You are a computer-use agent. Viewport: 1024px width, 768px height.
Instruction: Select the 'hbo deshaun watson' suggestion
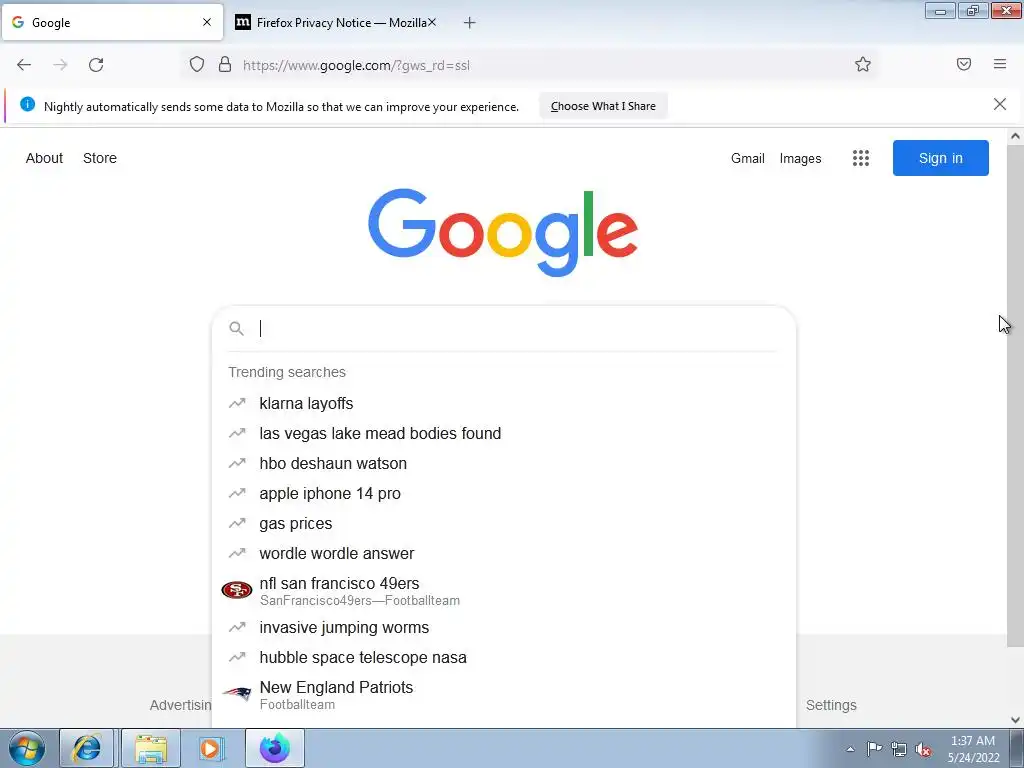[504, 464]
